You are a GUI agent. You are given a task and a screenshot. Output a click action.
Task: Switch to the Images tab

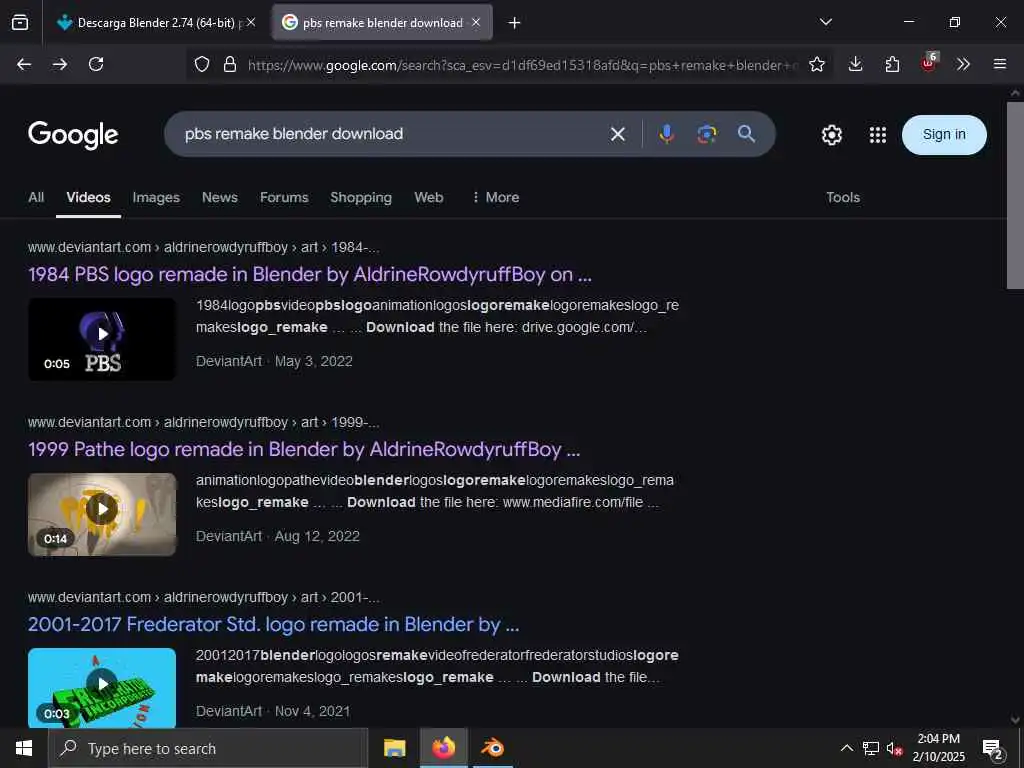(x=156, y=197)
